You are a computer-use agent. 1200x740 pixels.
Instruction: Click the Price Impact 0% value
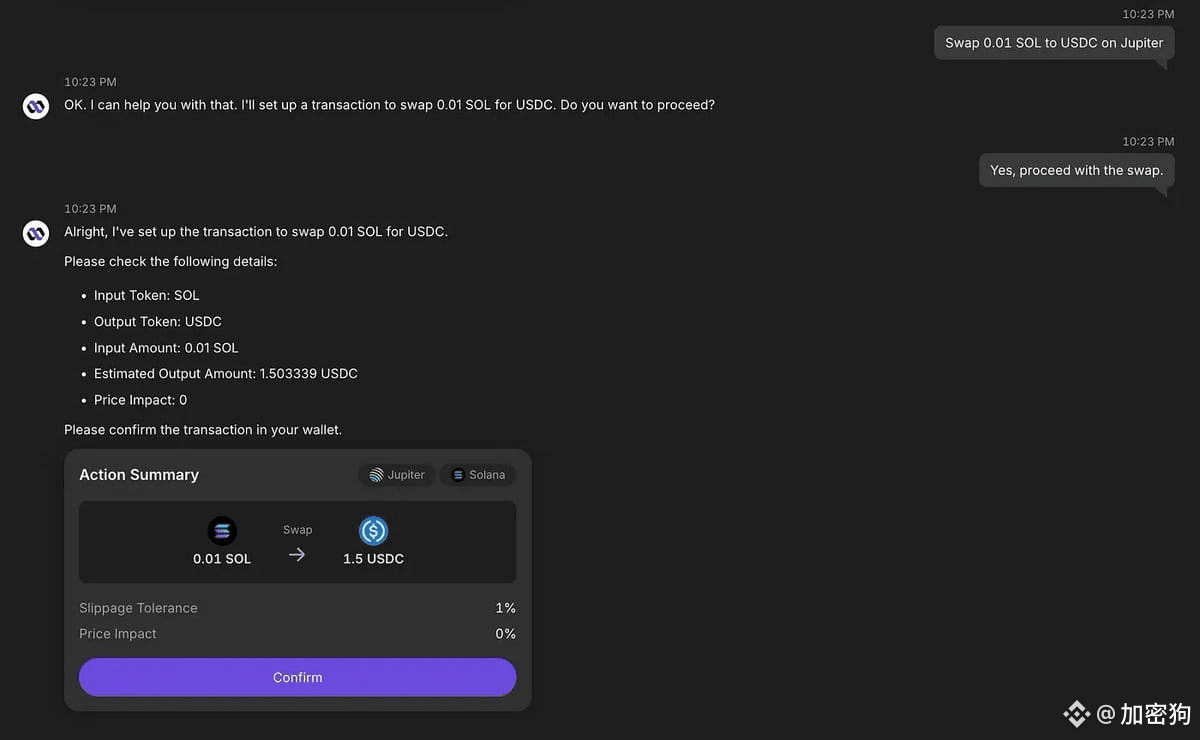point(505,634)
